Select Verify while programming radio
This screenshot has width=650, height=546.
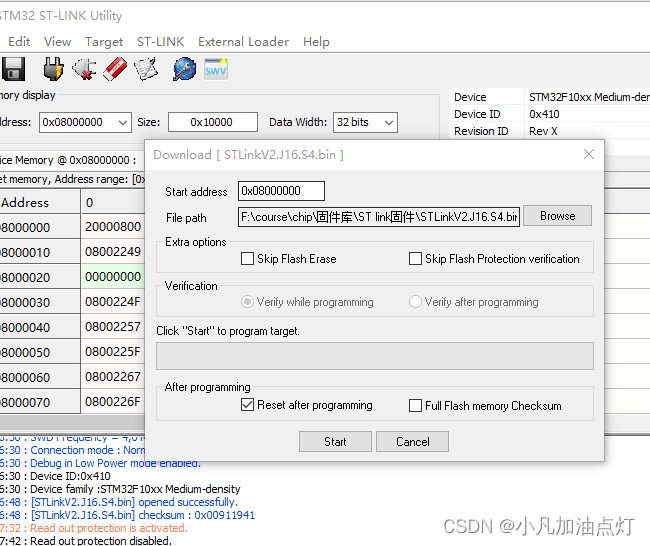(247, 302)
